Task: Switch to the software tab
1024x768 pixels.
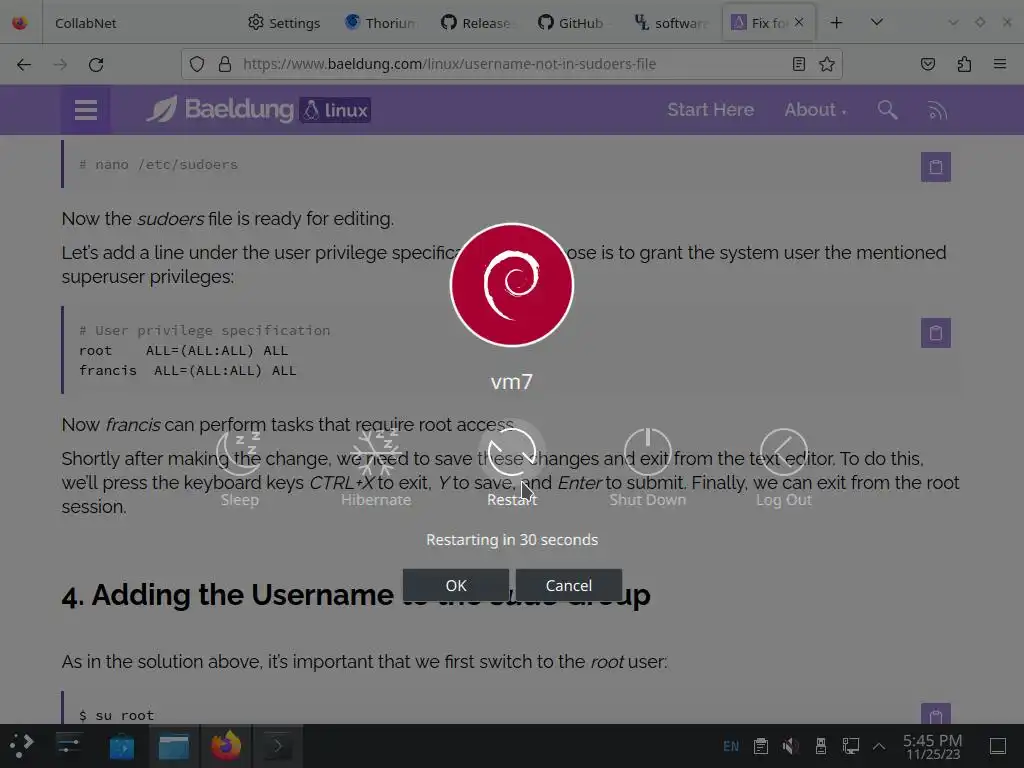Action: [670, 23]
